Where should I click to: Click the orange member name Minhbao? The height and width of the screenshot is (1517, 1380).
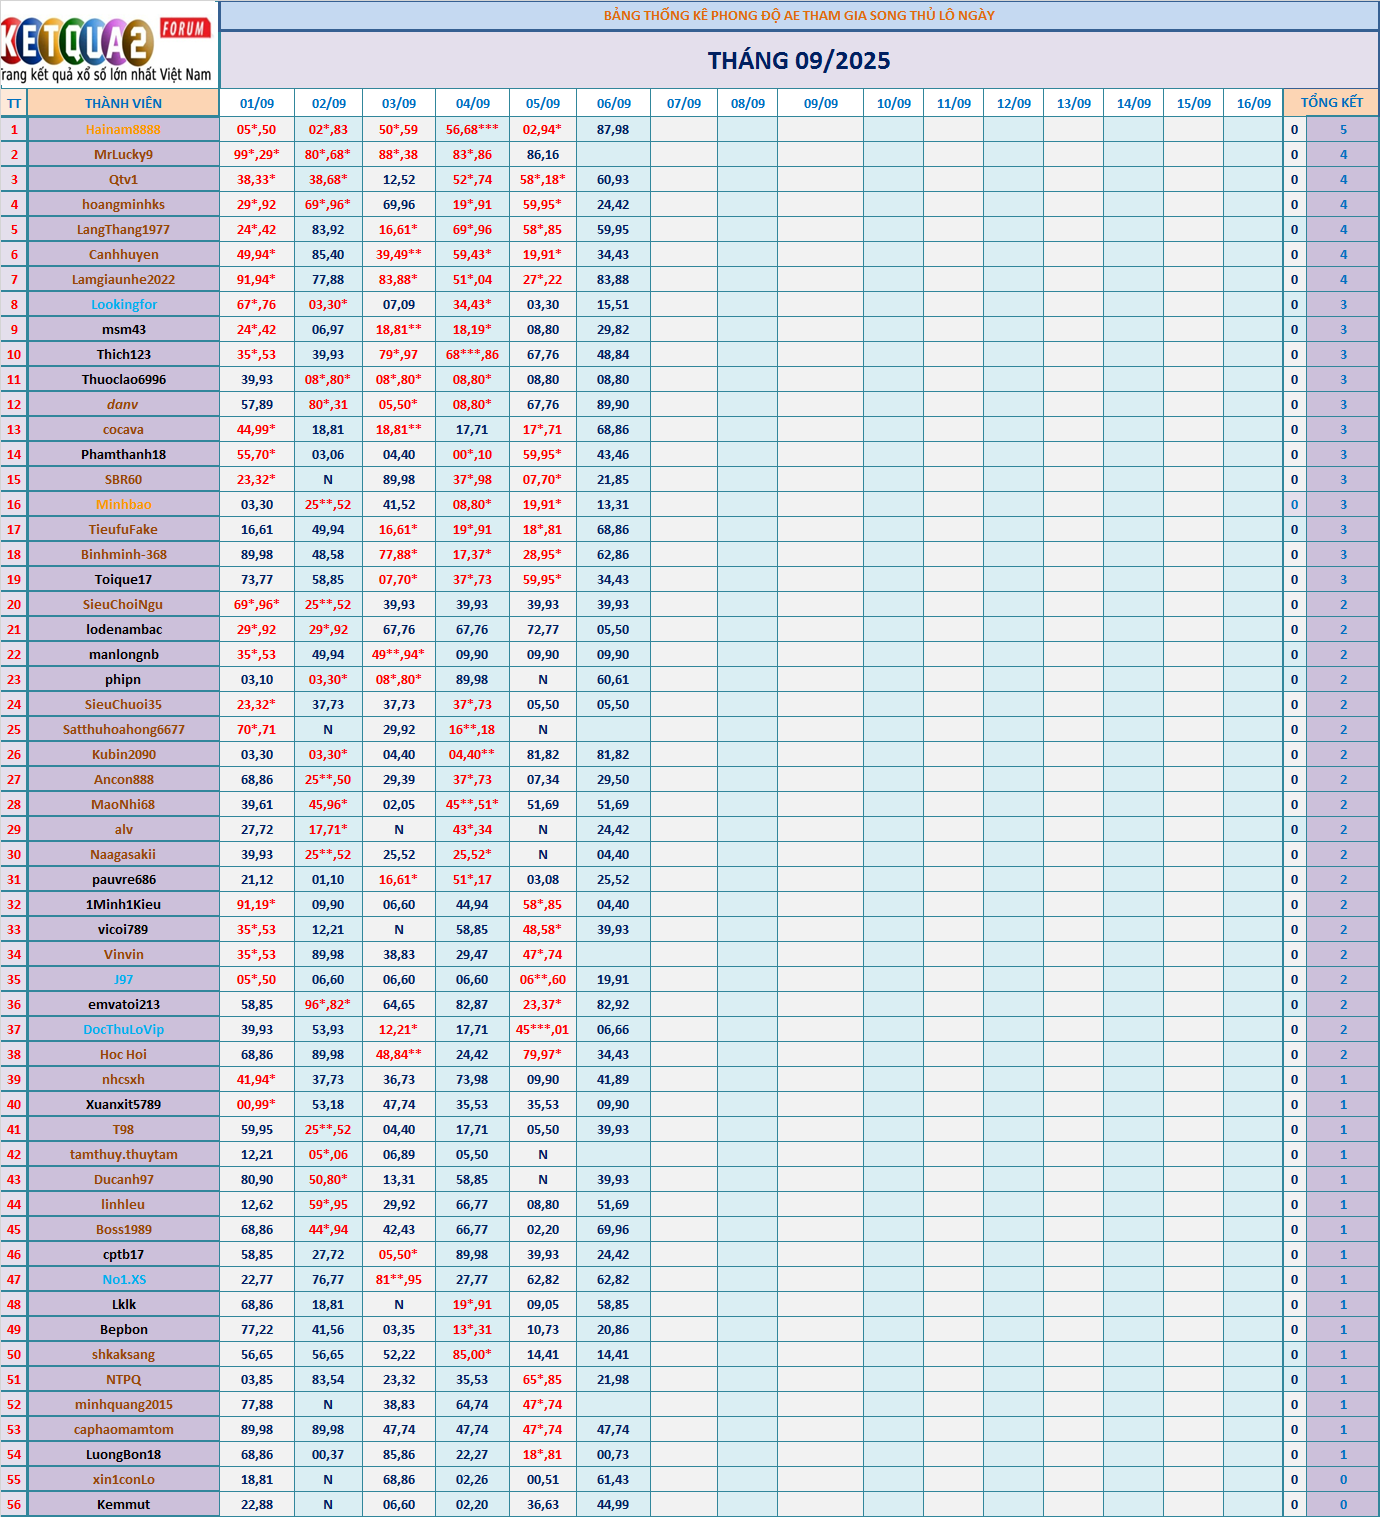pyautogui.click(x=124, y=504)
